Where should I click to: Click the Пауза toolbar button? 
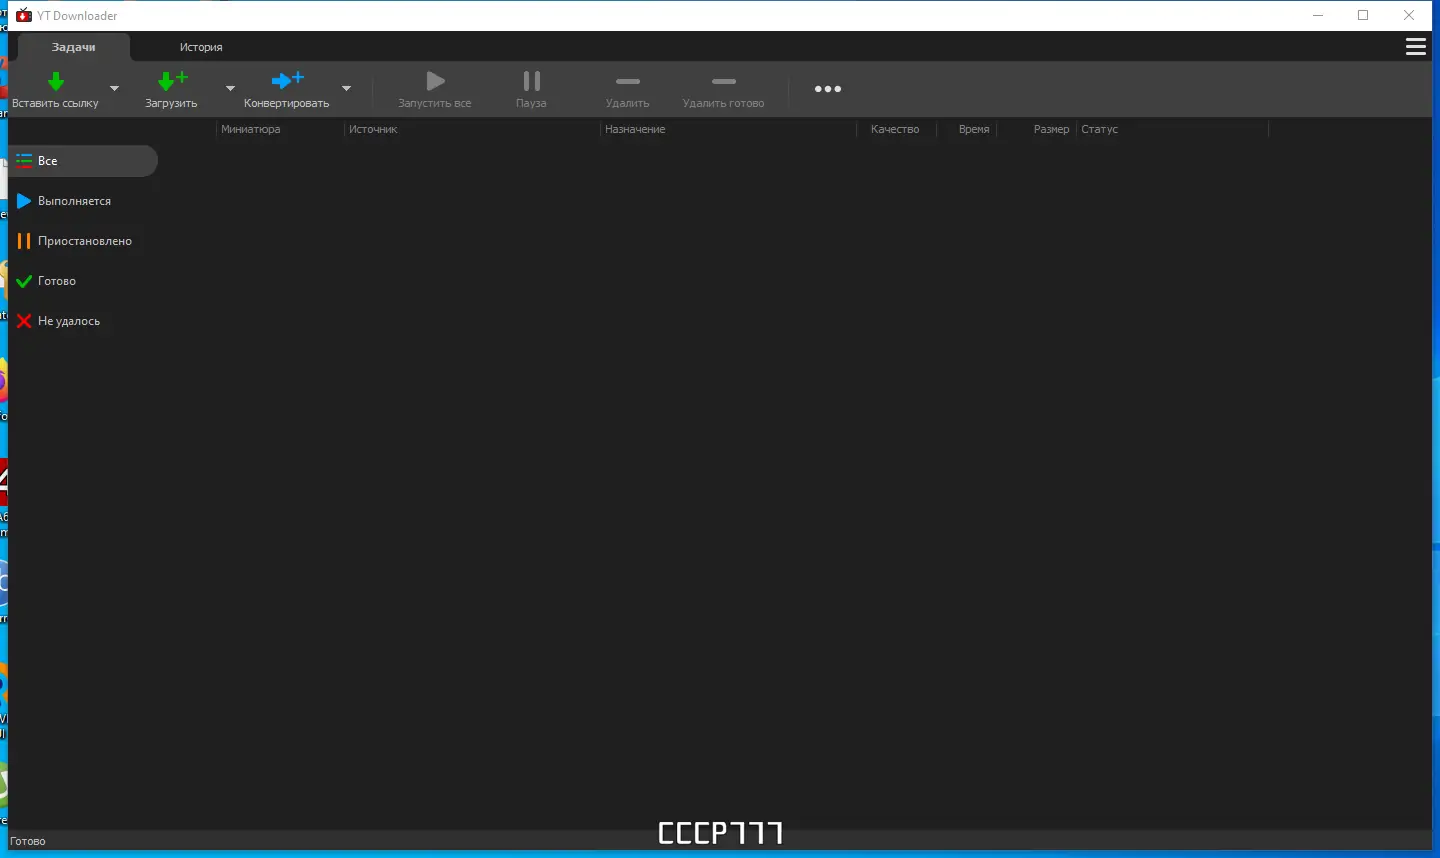pos(531,89)
